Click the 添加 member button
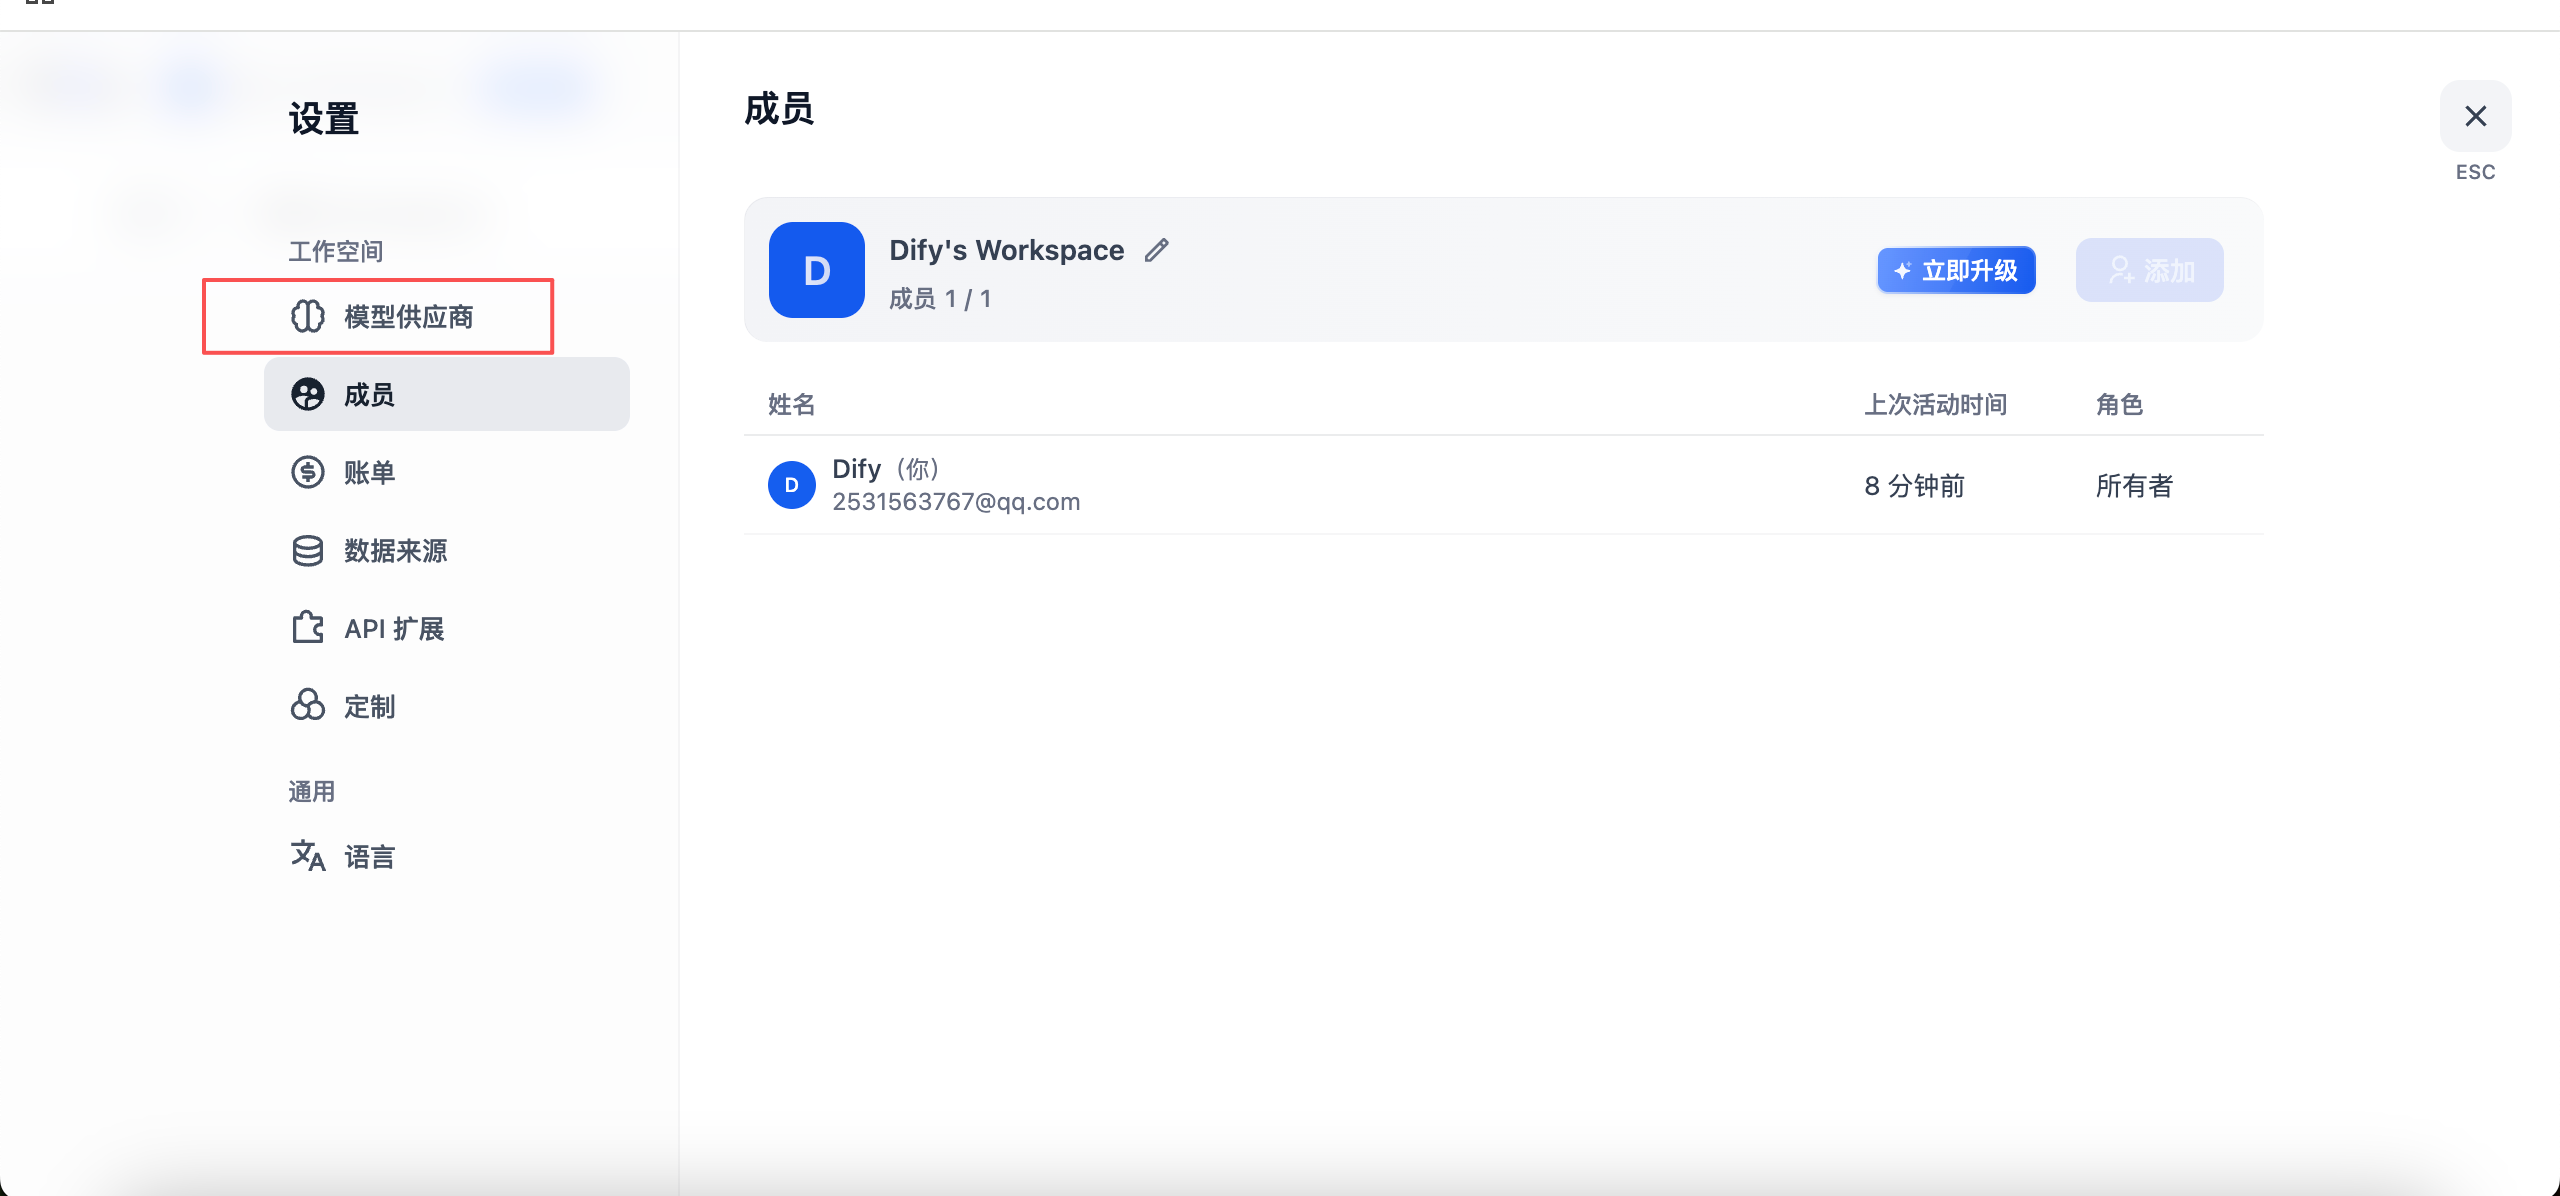This screenshot has height=1196, width=2560. pyautogui.click(x=2150, y=270)
